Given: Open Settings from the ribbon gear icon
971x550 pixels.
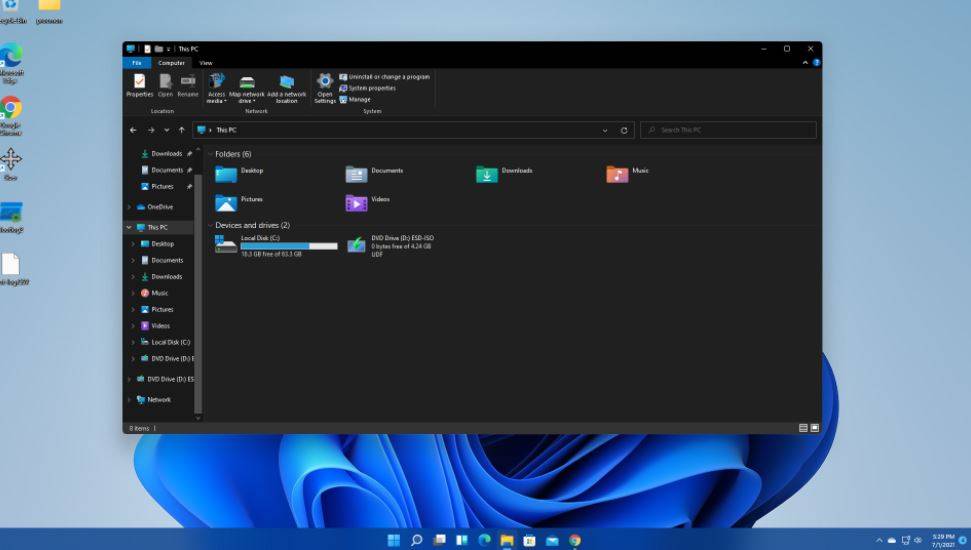Looking at the screenshot, I should tap(324, 88).
